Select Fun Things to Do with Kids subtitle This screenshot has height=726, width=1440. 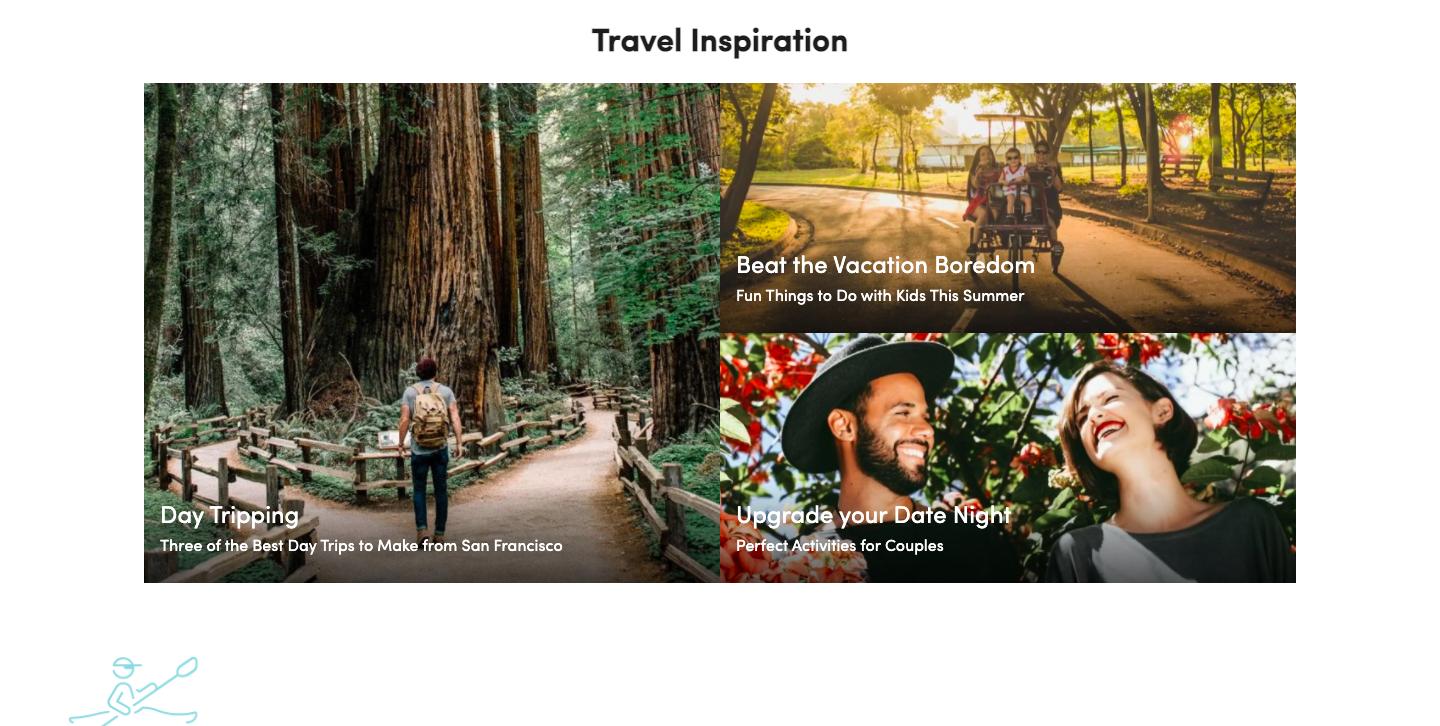coord(880,296)
